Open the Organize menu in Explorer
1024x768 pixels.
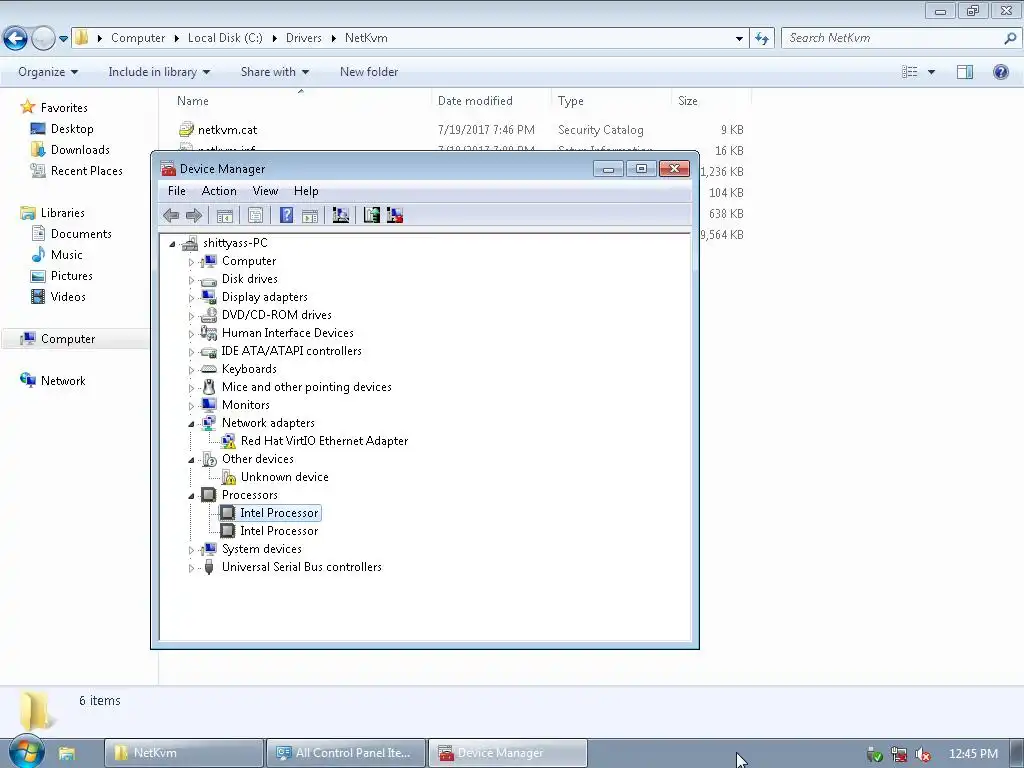tap(48, 72)
